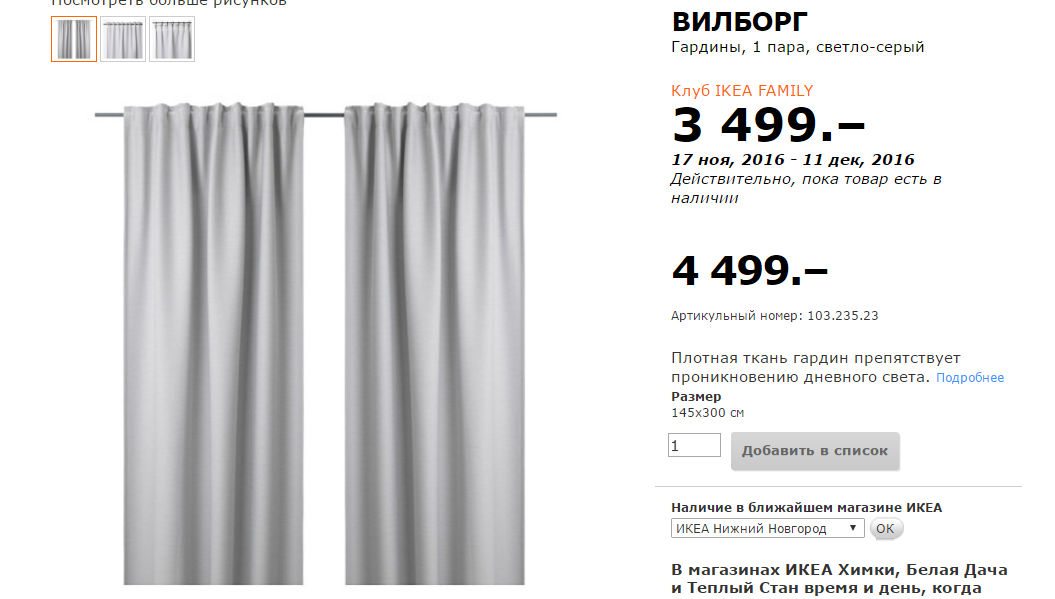Click the 145x300 см size text
The height and width of the screenshot is (599, 1055).
[707, 413]
